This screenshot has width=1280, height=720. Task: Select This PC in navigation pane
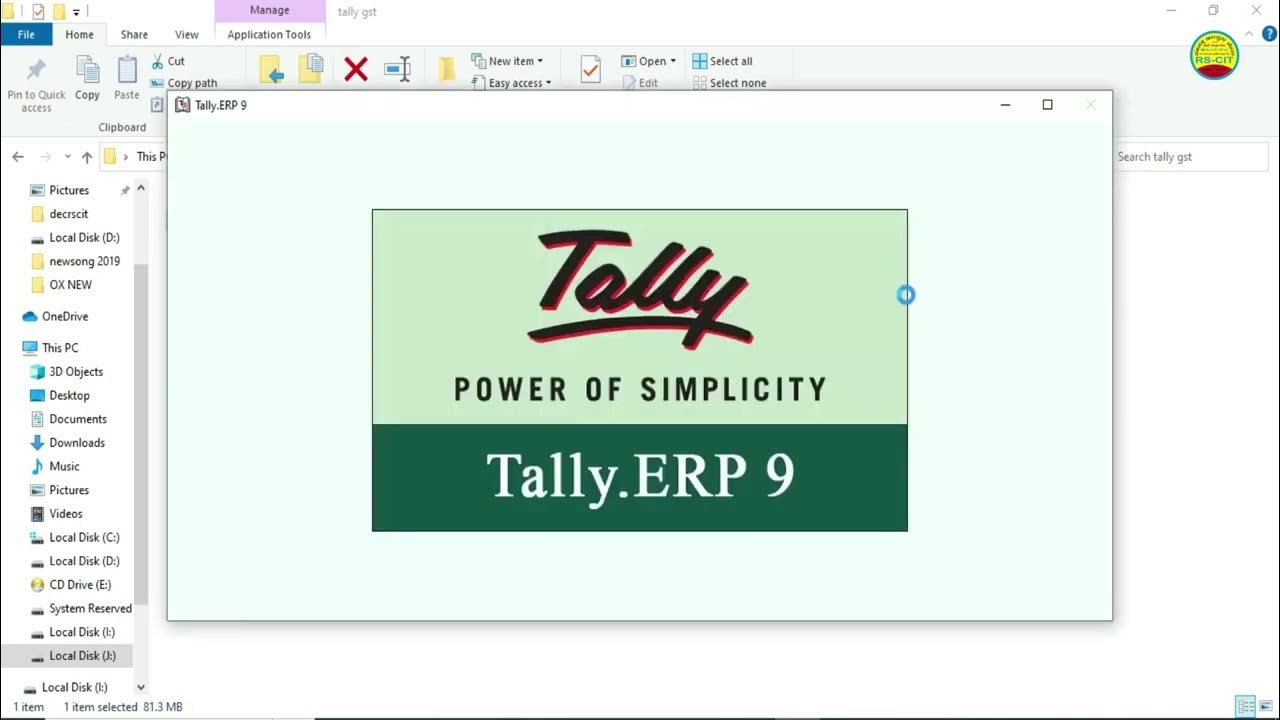tap(59, 348)
